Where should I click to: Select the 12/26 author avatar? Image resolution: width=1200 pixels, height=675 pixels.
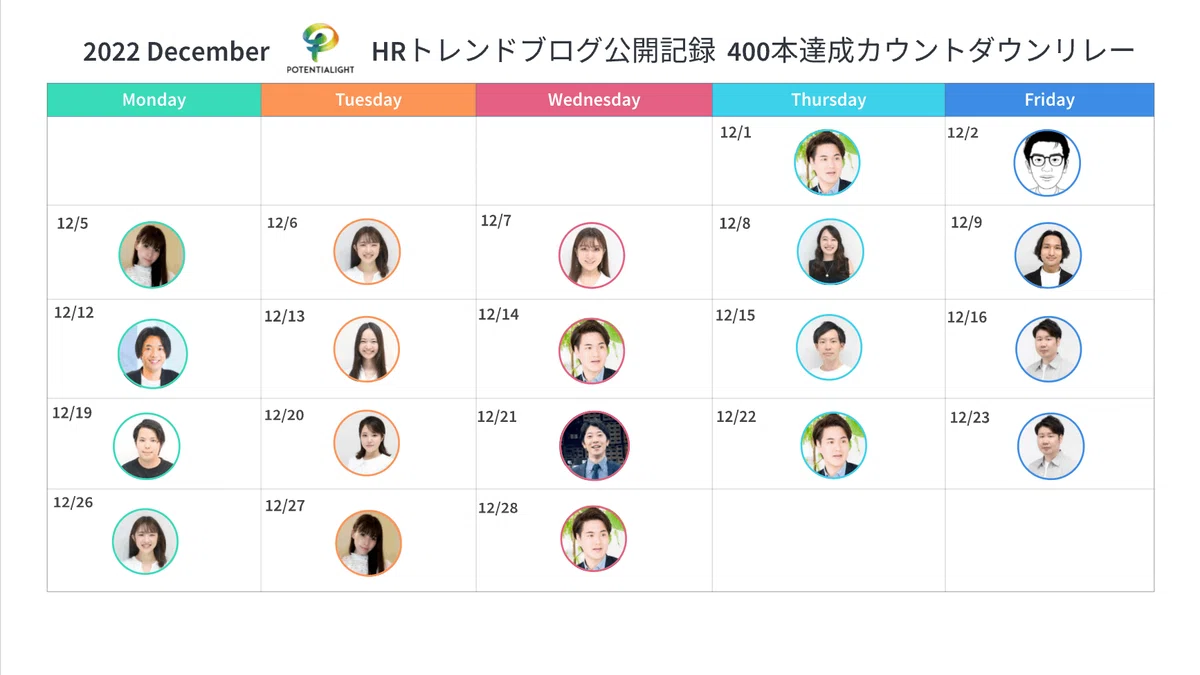145,541
